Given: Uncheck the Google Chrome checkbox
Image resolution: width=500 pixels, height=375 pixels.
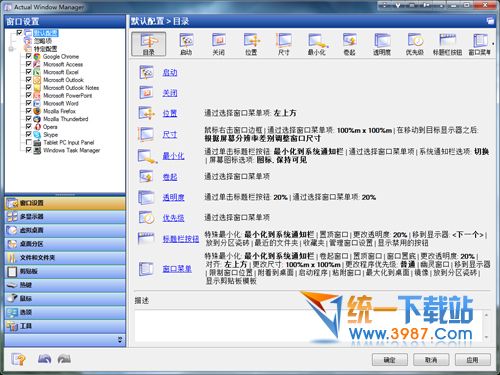Looking at the screenshot, I should pos(29,56).
